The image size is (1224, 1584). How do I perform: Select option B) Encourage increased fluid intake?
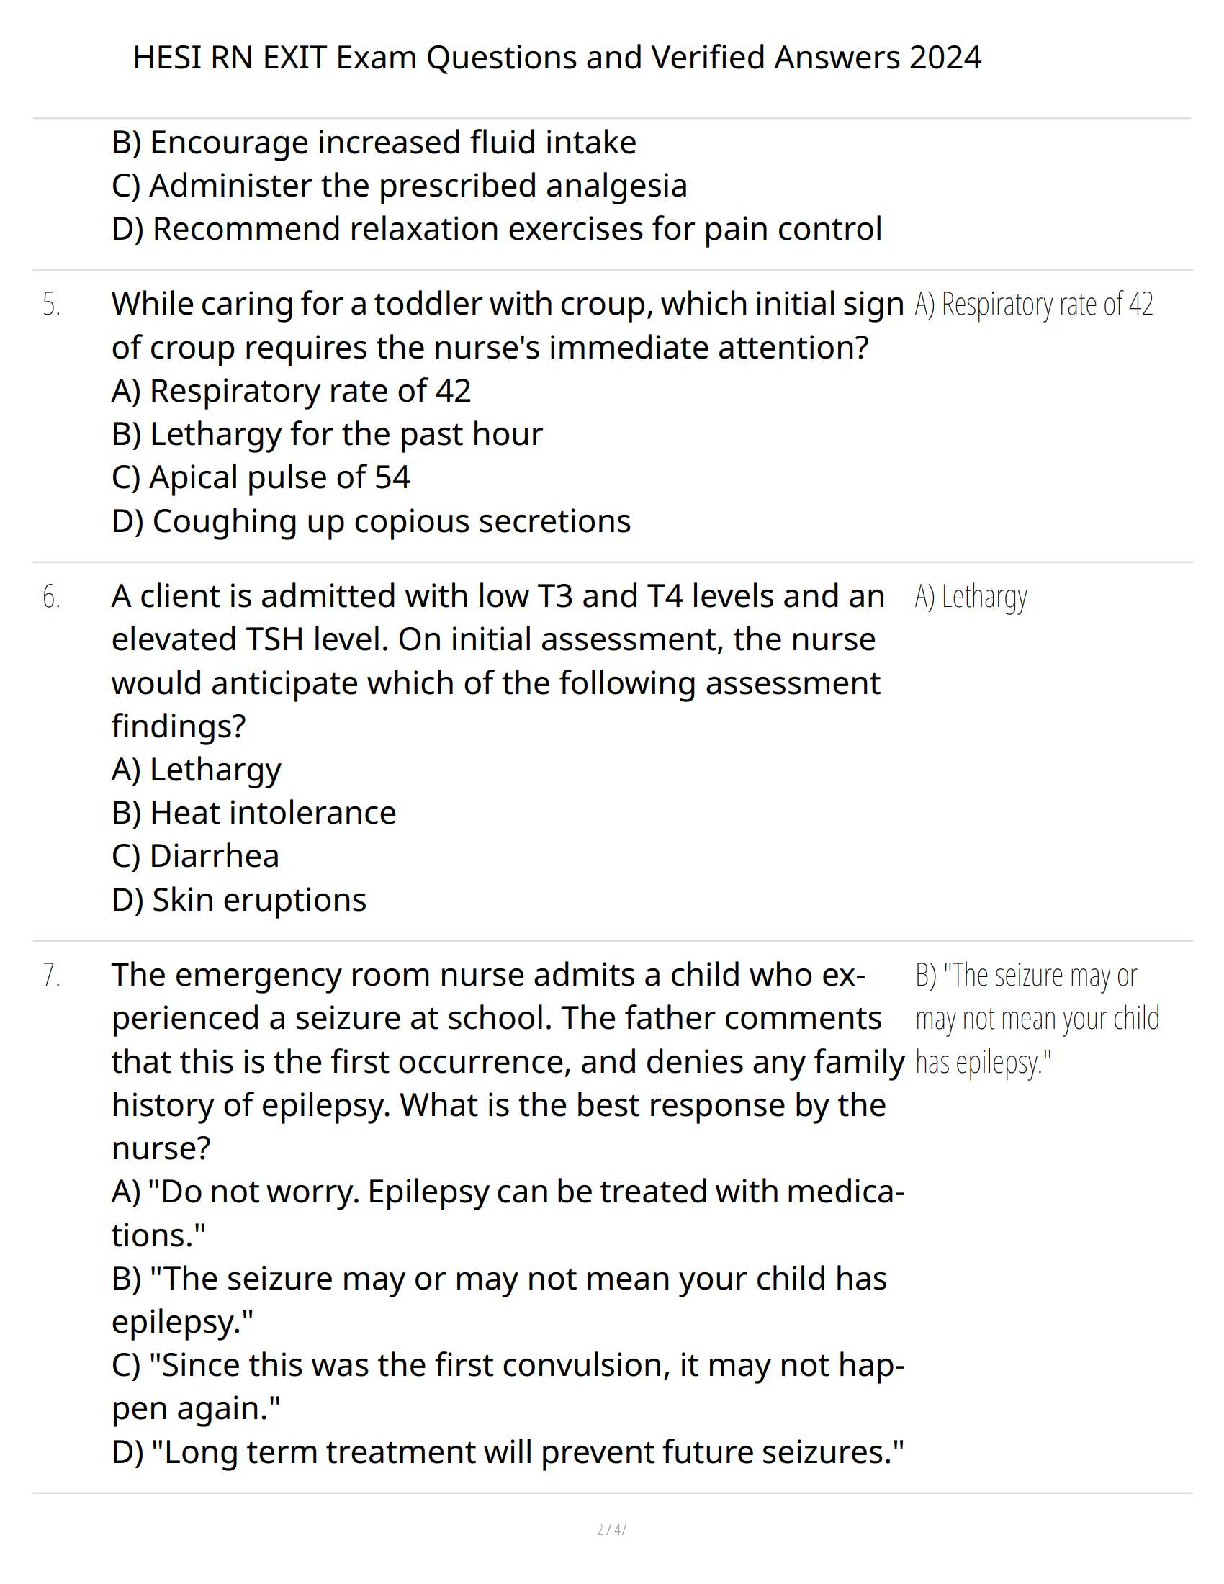pyautogui.click(x=374, y=143)
